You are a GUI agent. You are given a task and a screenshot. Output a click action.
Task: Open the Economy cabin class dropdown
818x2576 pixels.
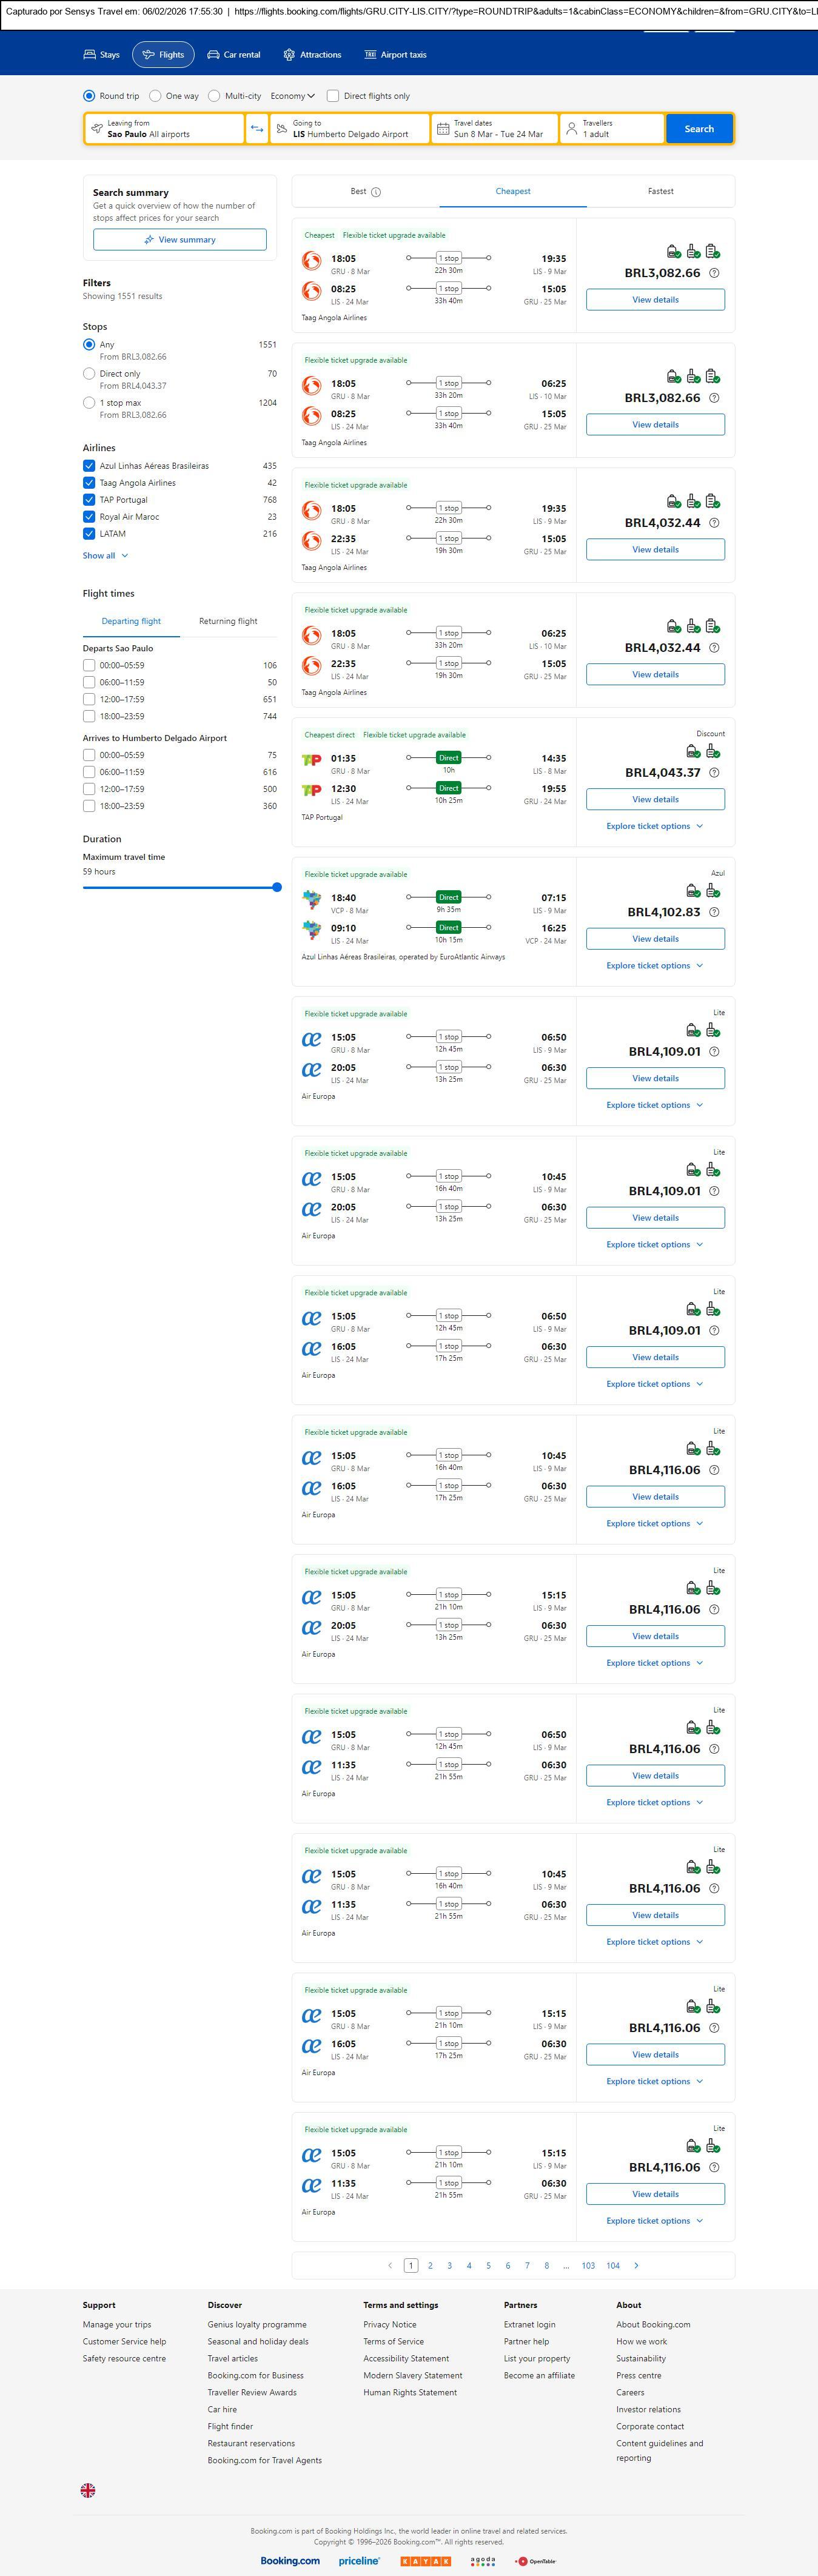292,96
